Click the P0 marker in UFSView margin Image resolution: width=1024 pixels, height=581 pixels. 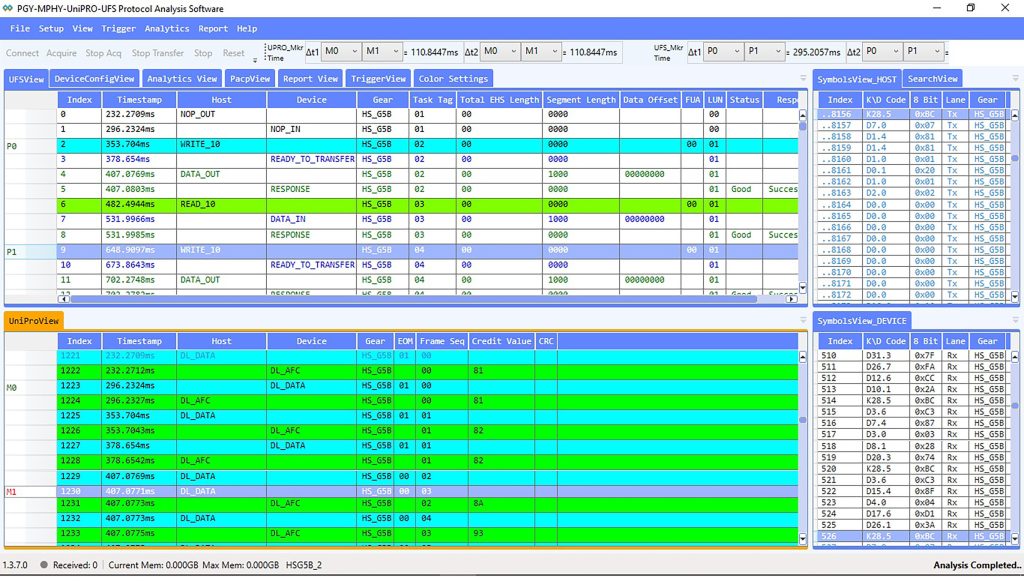pos(11,146)
